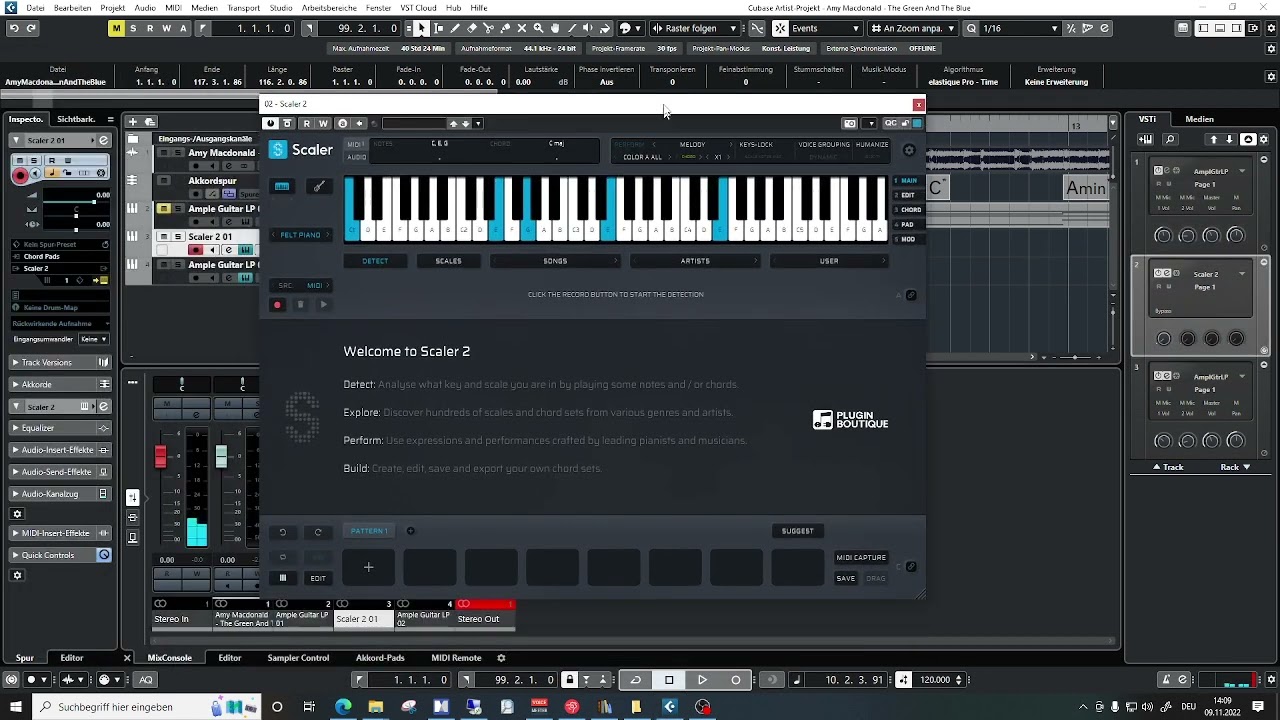Switch to the Akkord-Pads tab
The width and height of the screenshot is (1280, 720).
click(x=380, y=658)
